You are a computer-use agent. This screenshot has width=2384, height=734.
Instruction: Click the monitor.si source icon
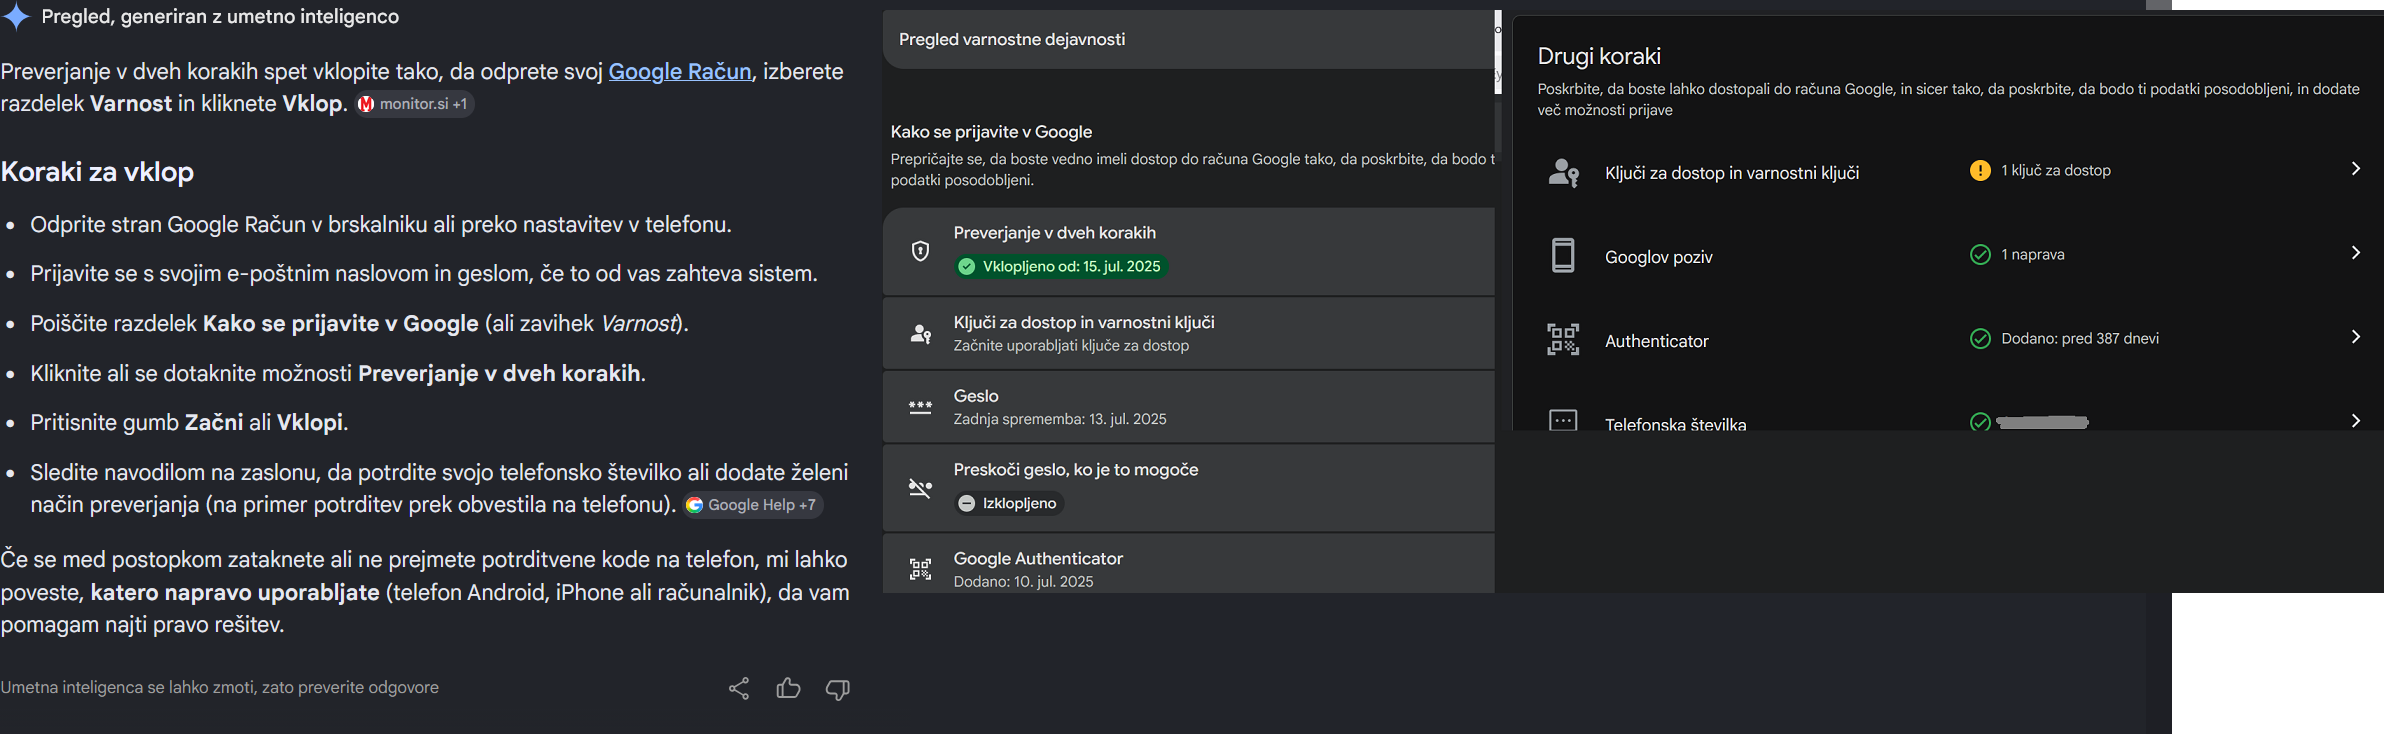click(x=366, y=104)
